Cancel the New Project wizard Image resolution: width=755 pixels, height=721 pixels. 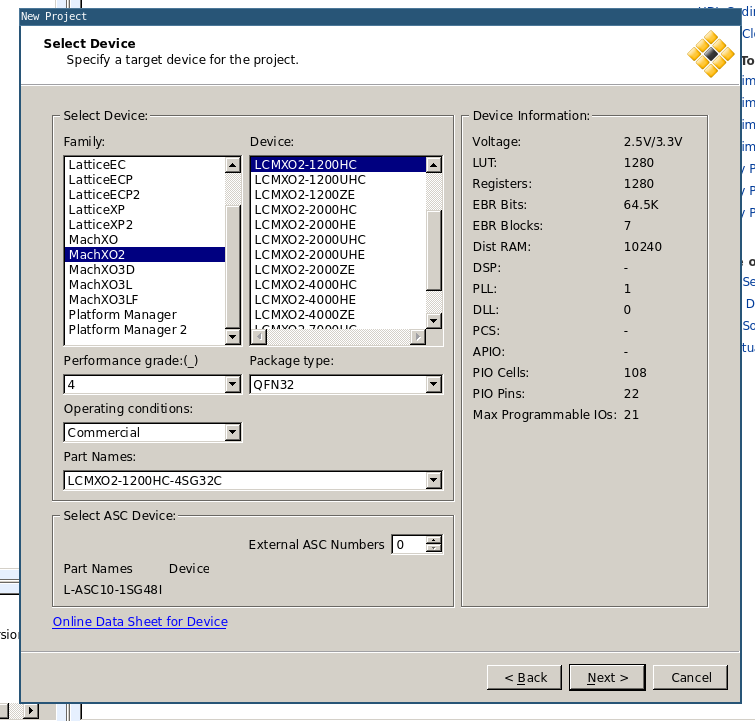tap(691, 677)
